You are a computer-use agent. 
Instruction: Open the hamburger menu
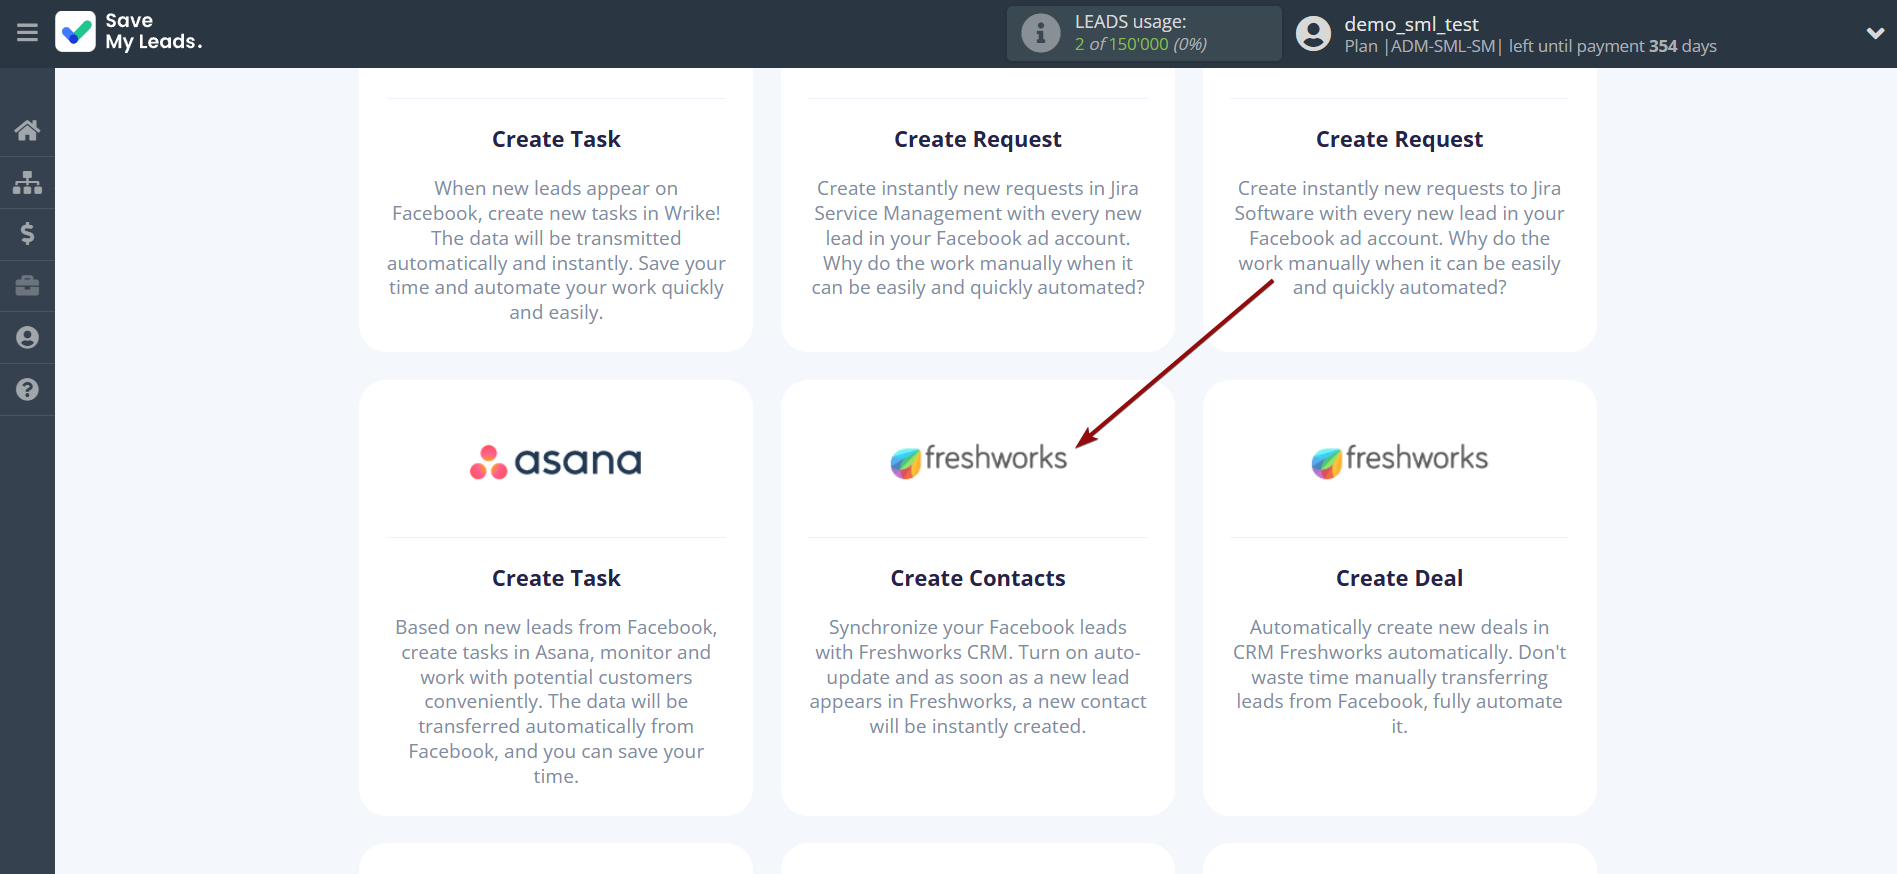click(27, 33)
